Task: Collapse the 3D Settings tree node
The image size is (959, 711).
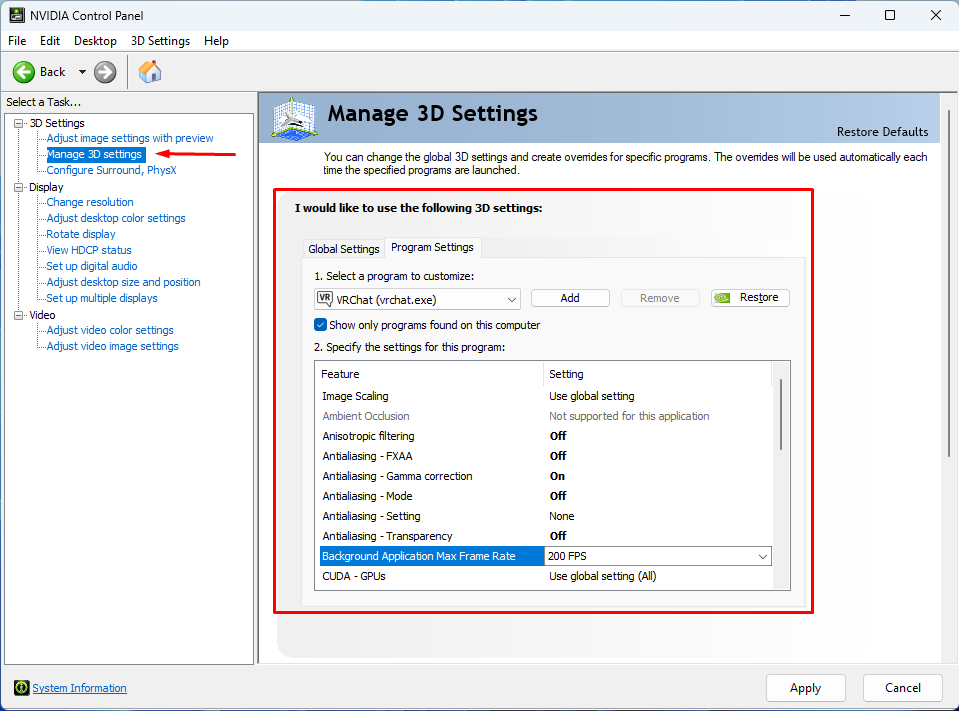Action: click(18, 123)
